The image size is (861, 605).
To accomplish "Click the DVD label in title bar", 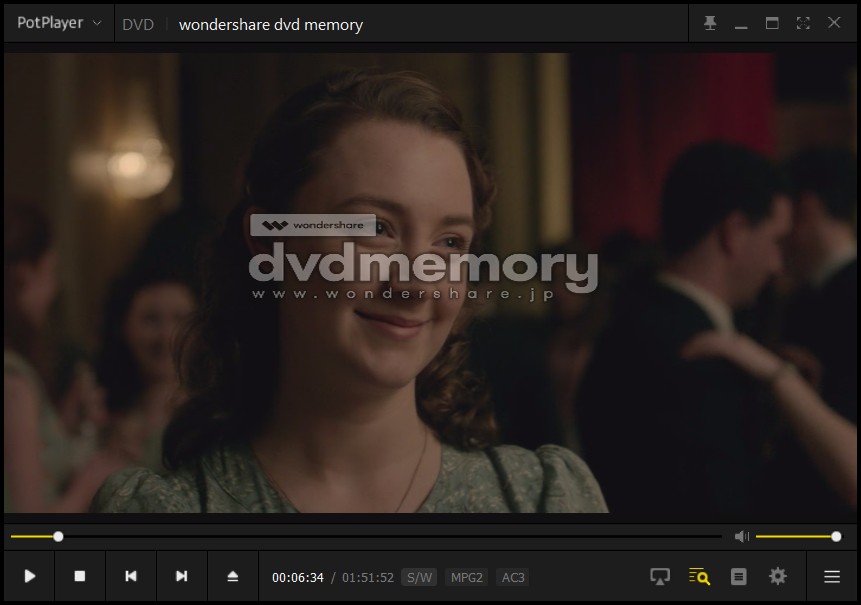I will click(x=138, y=24).
